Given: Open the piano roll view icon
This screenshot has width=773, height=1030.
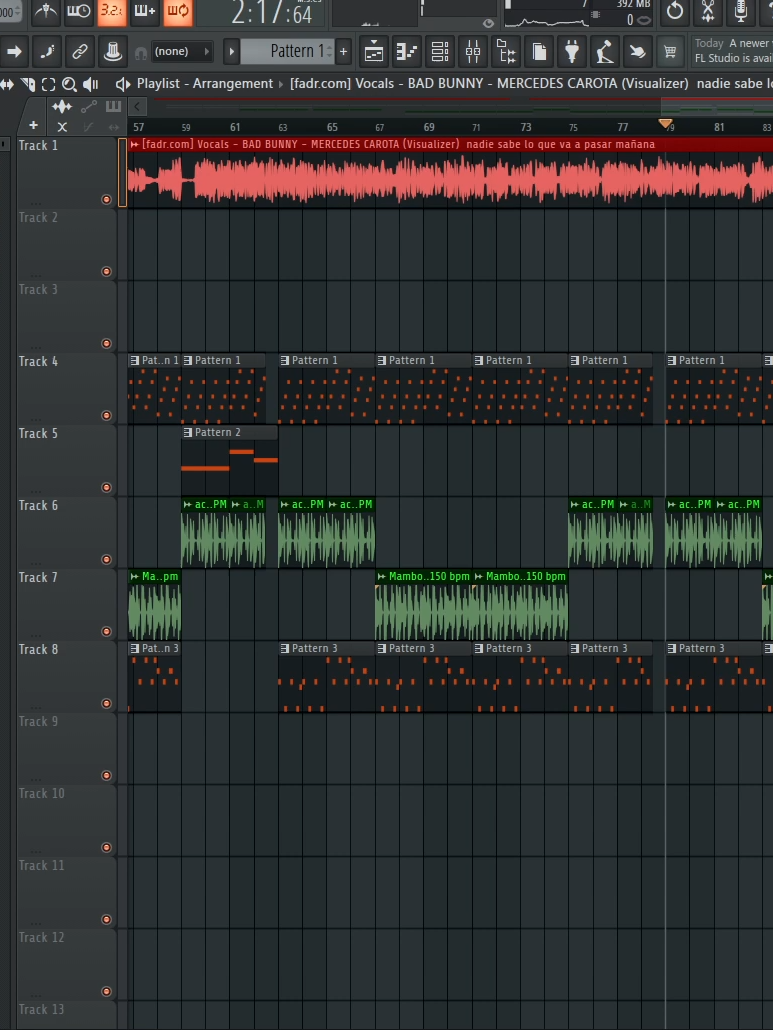Looking at the screenshot, I should pyautogui.click(x=407, y=51).
